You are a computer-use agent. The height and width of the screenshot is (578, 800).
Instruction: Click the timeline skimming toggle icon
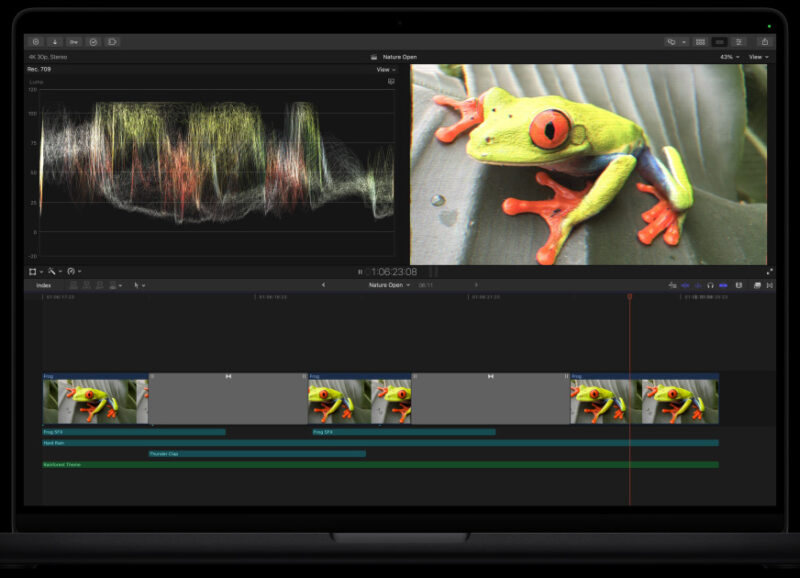[x=685, y=285]
